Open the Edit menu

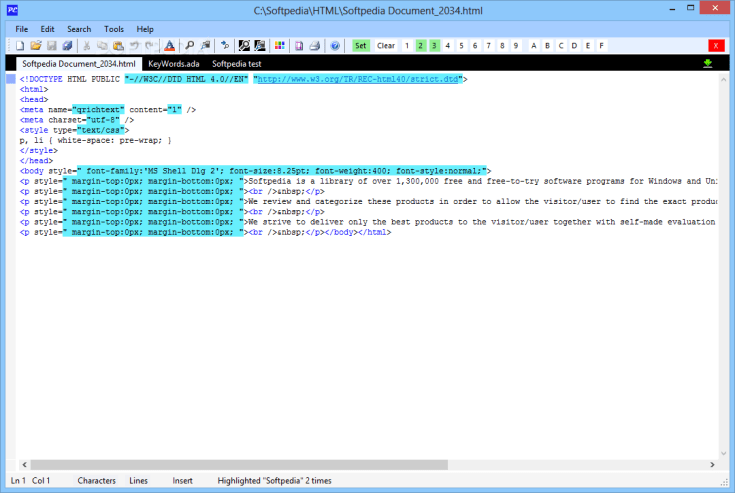click(x=47, y=29)
